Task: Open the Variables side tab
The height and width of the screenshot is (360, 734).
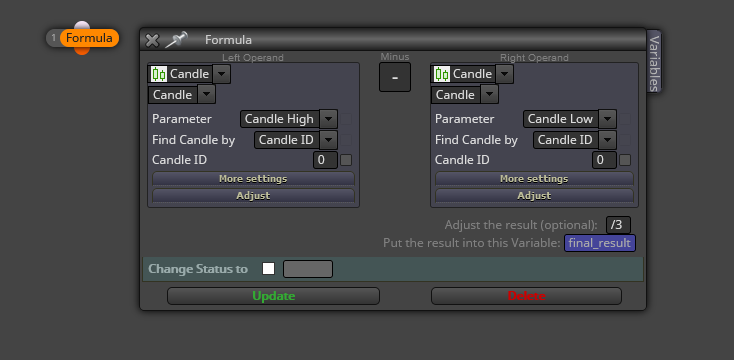Action: (x=654, y=63)
